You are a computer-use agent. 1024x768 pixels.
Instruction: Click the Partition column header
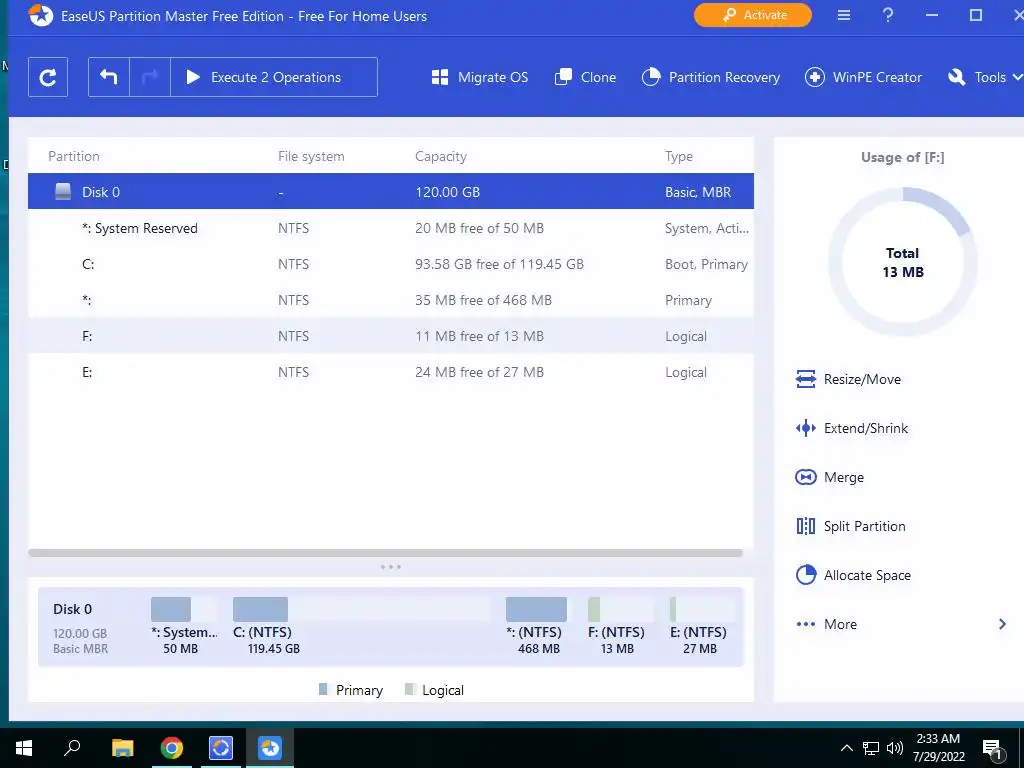coord(74,156)
